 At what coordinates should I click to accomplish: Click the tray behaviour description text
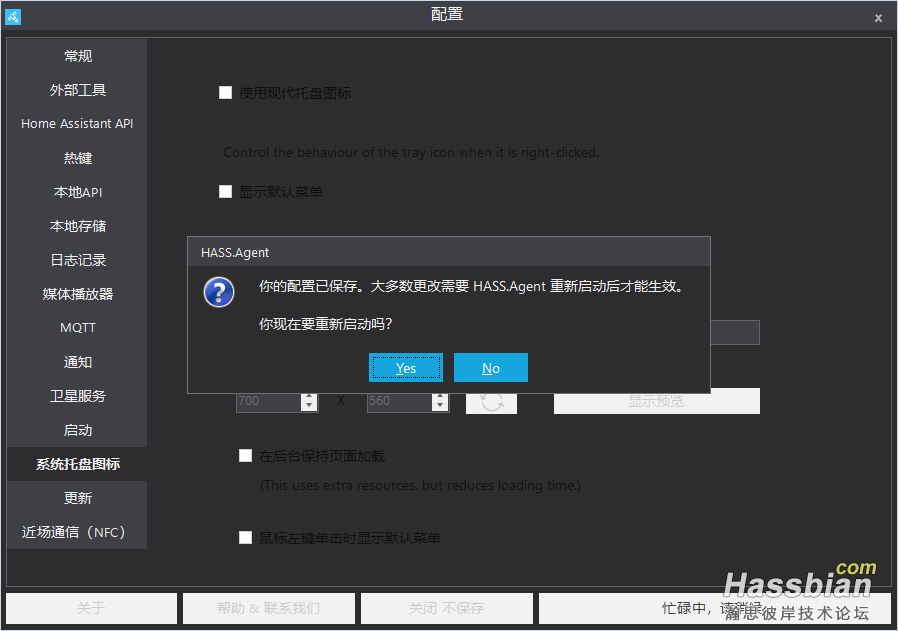point(411,152)
